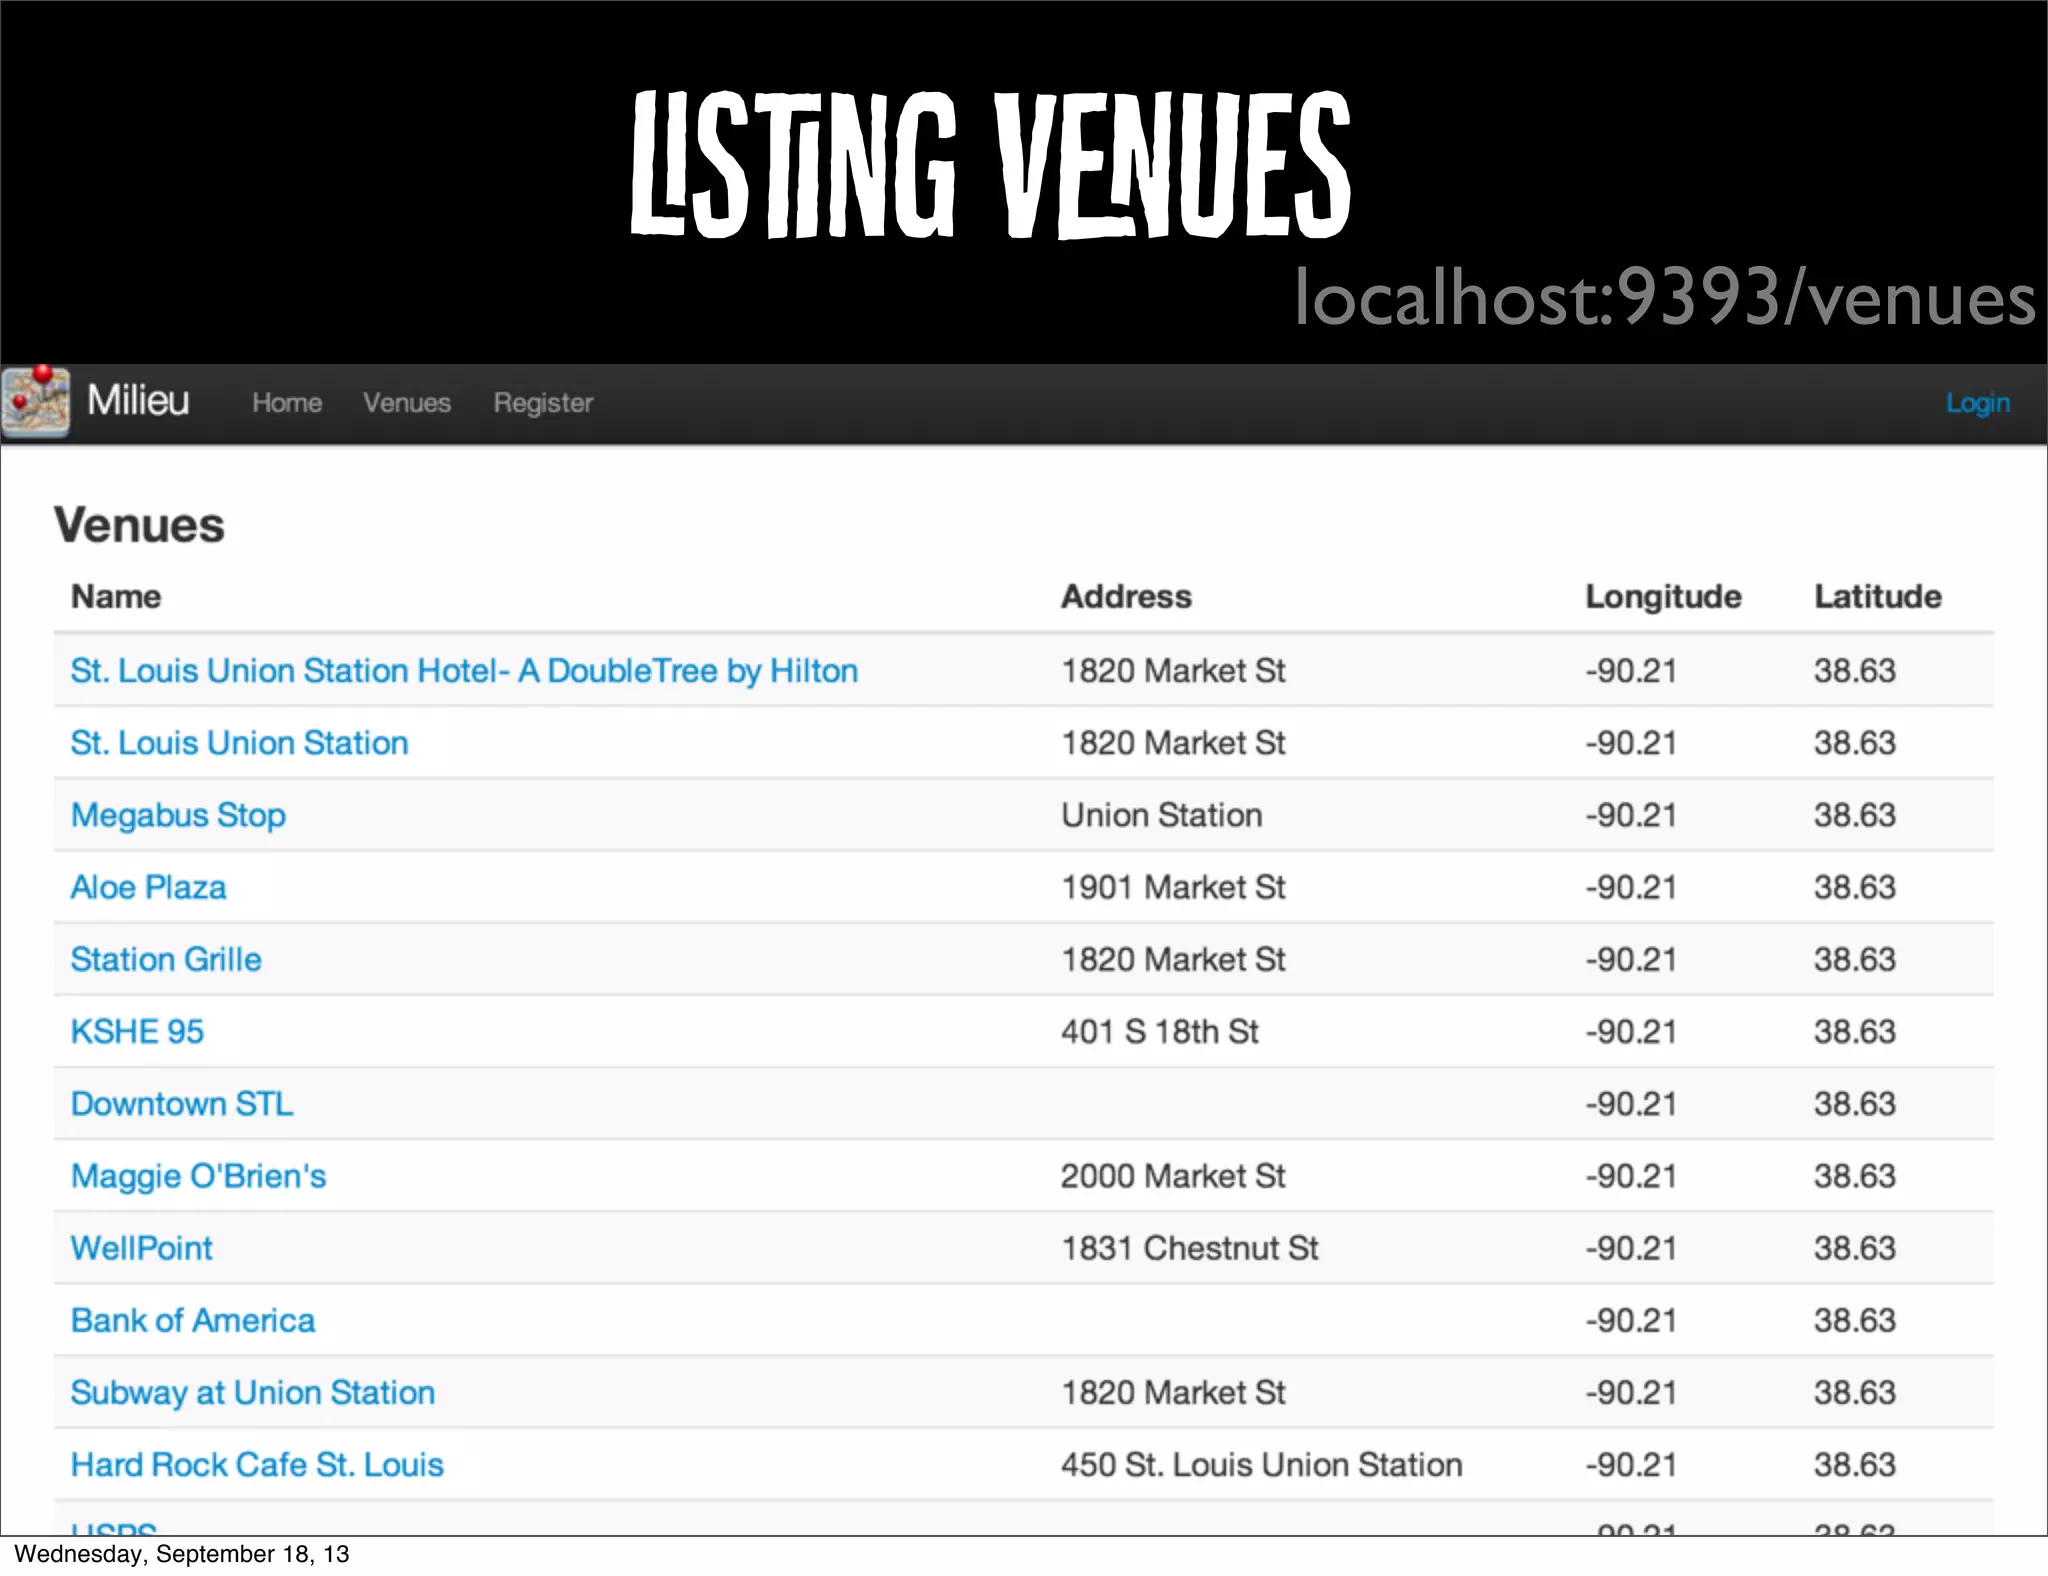Click the Address column header
Image resolution: width=2048 pixels, height=1576 pixels.
tap(1126, 597)
